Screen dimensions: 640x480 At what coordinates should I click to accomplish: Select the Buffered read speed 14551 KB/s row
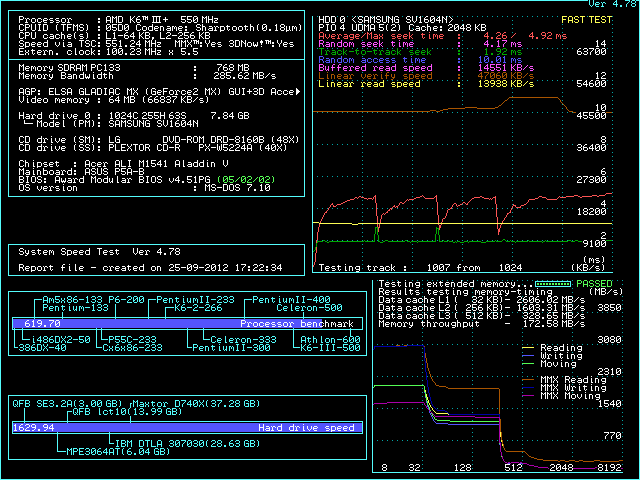pos(426,68)
